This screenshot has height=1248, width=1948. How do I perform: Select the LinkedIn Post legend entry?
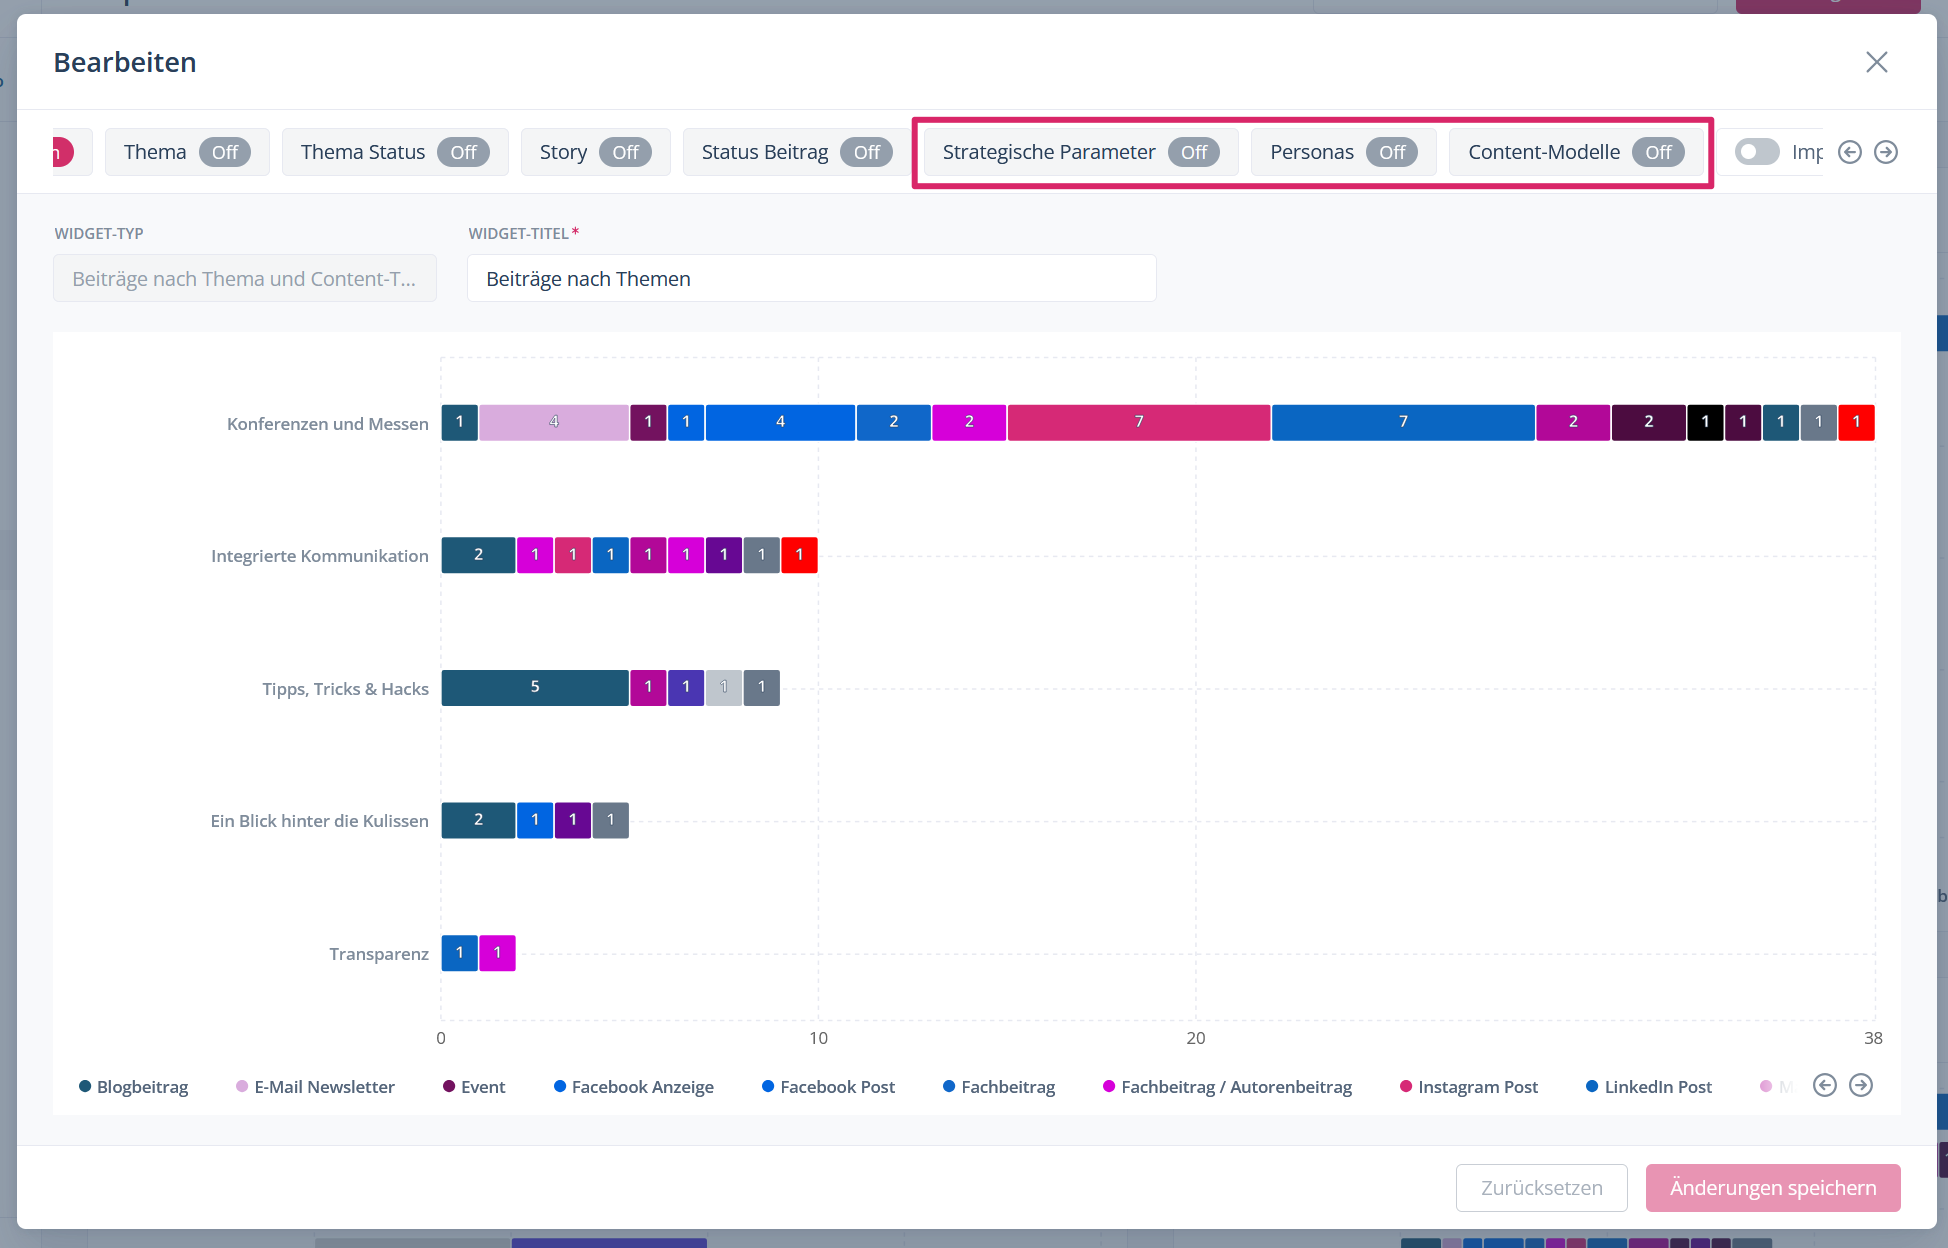[1649, 1087]
